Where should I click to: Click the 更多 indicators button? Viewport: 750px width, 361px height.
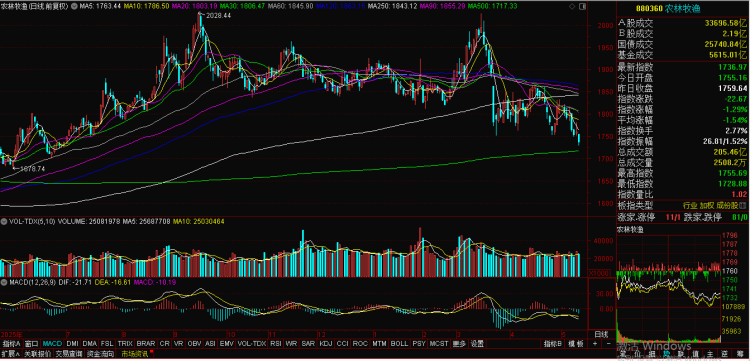pos(459,344)
